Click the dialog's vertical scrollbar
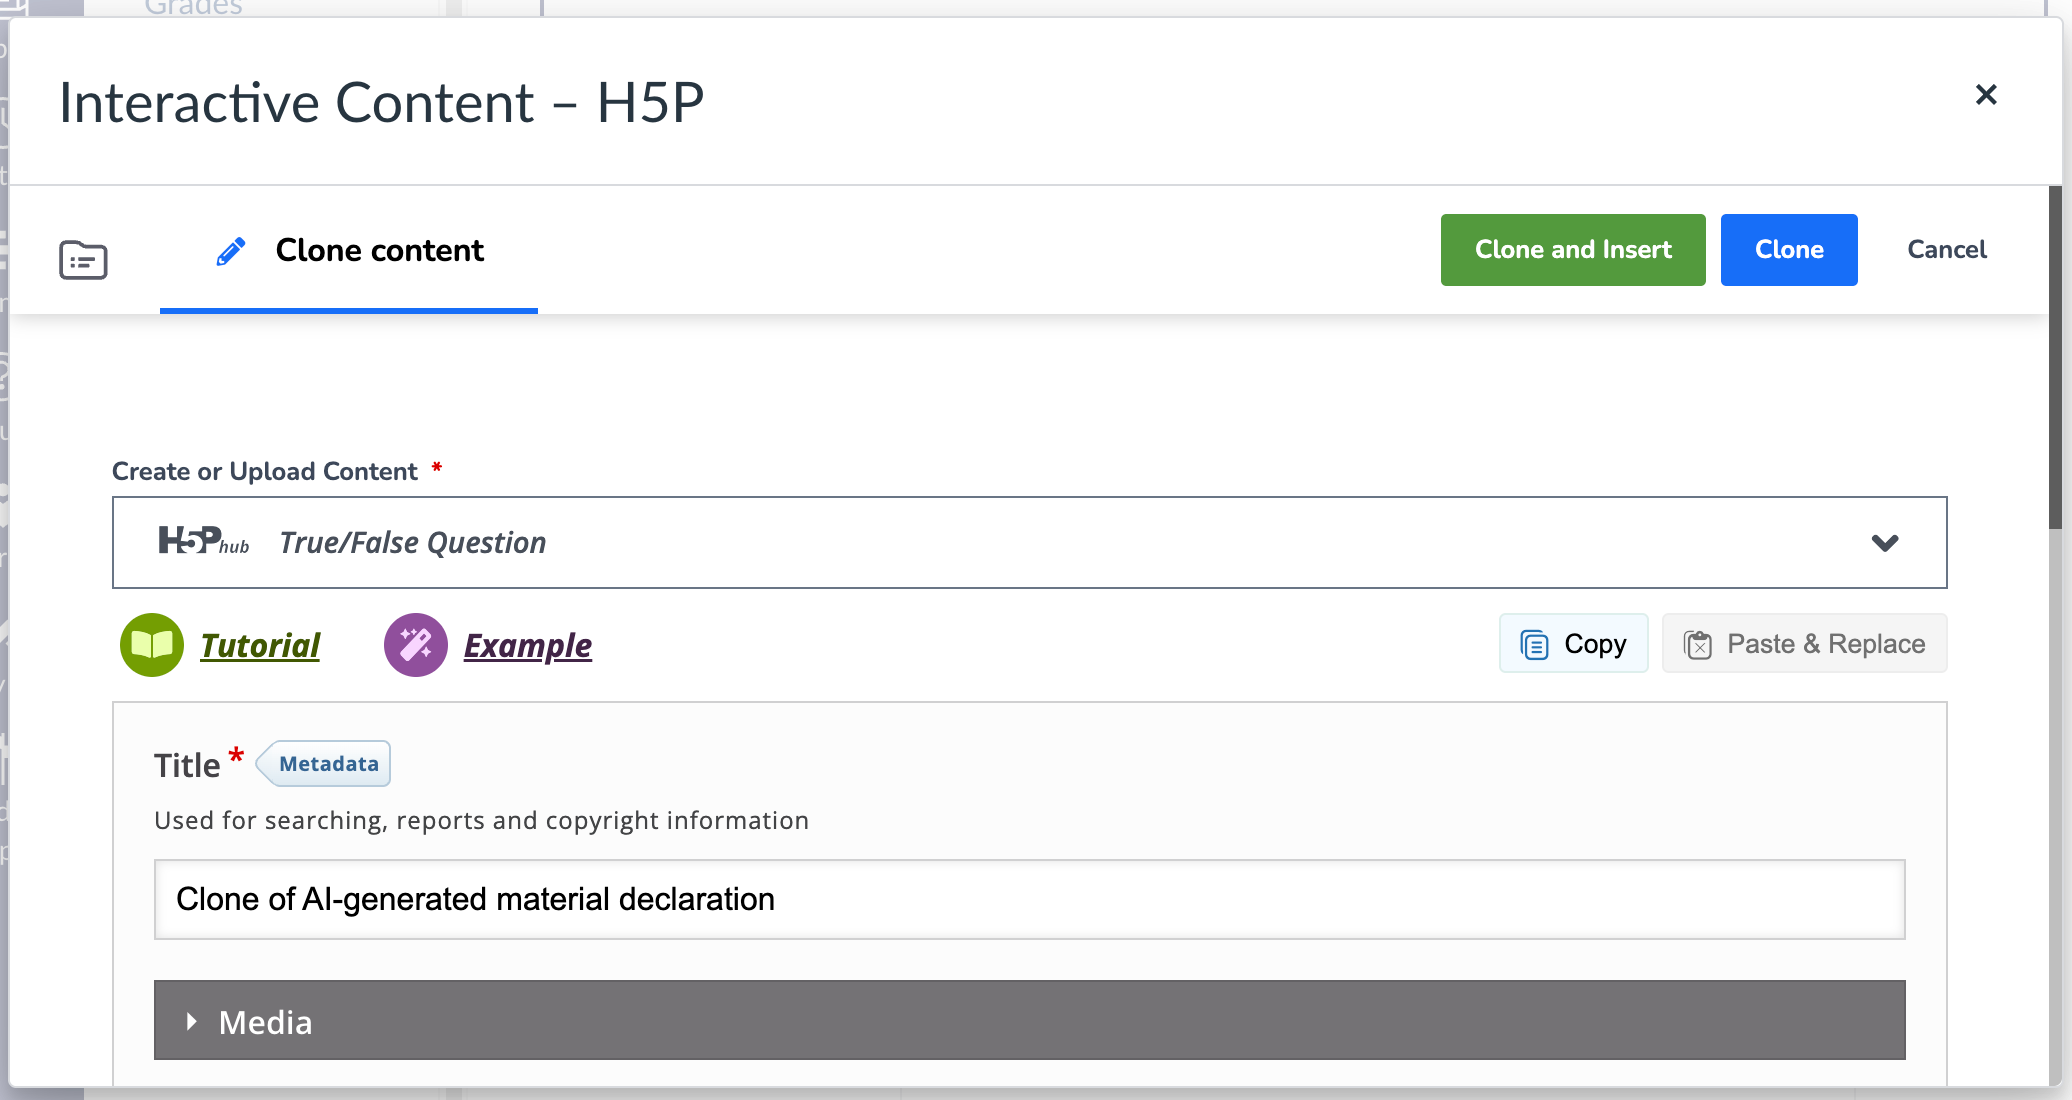This screenshot has width=2072, height=1100. click(2055, 358)
